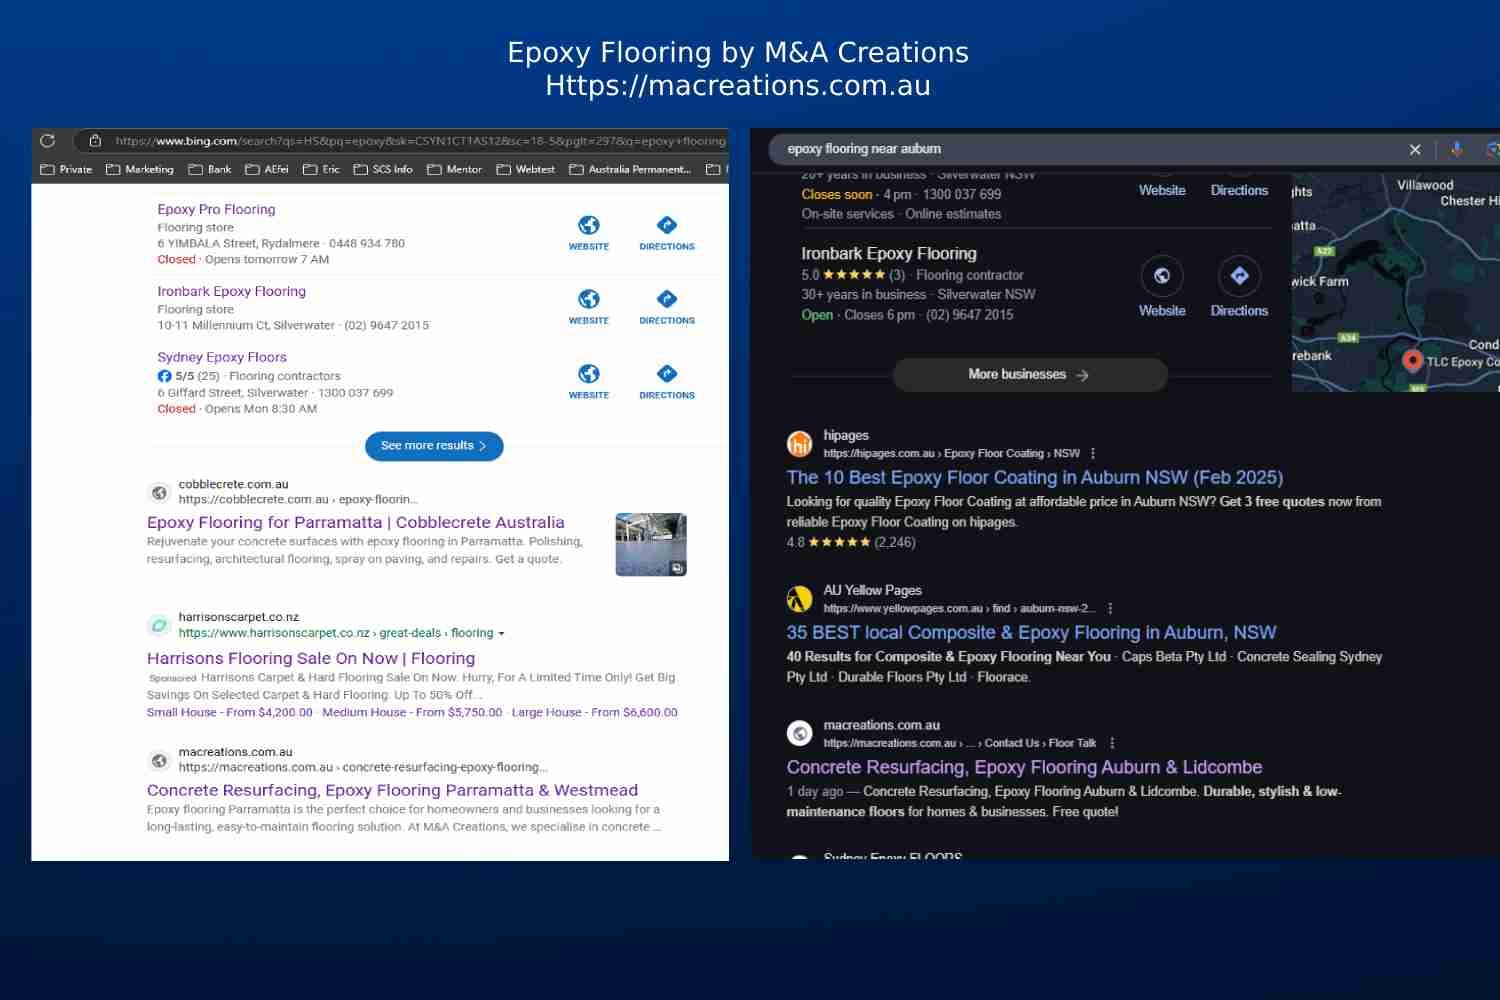1500x1000 pixels.
Task: Open Ironbark Epoxy Flooring Bing website icon
Action: (x=589, y=299)
